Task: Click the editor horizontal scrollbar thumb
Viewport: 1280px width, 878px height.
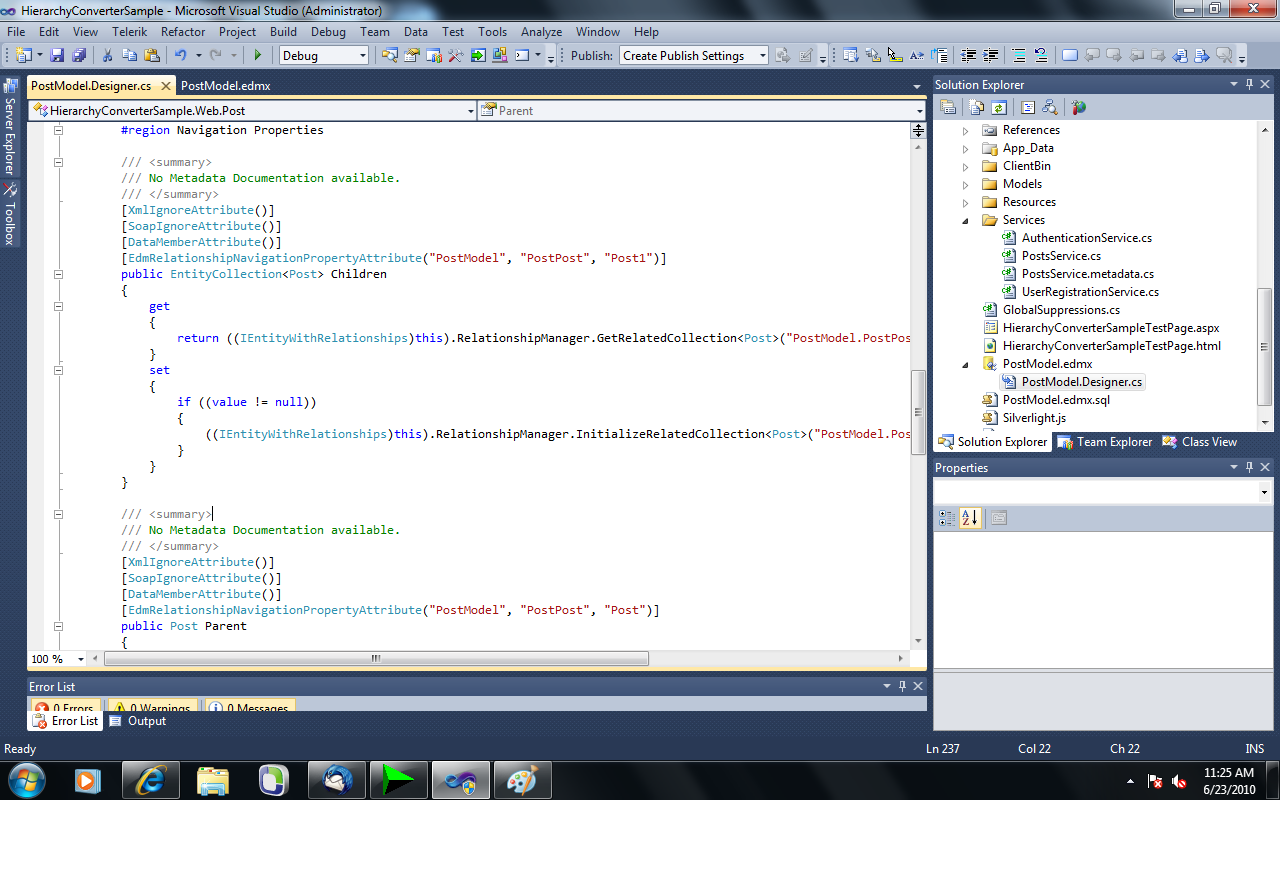Action: point(376,659)
